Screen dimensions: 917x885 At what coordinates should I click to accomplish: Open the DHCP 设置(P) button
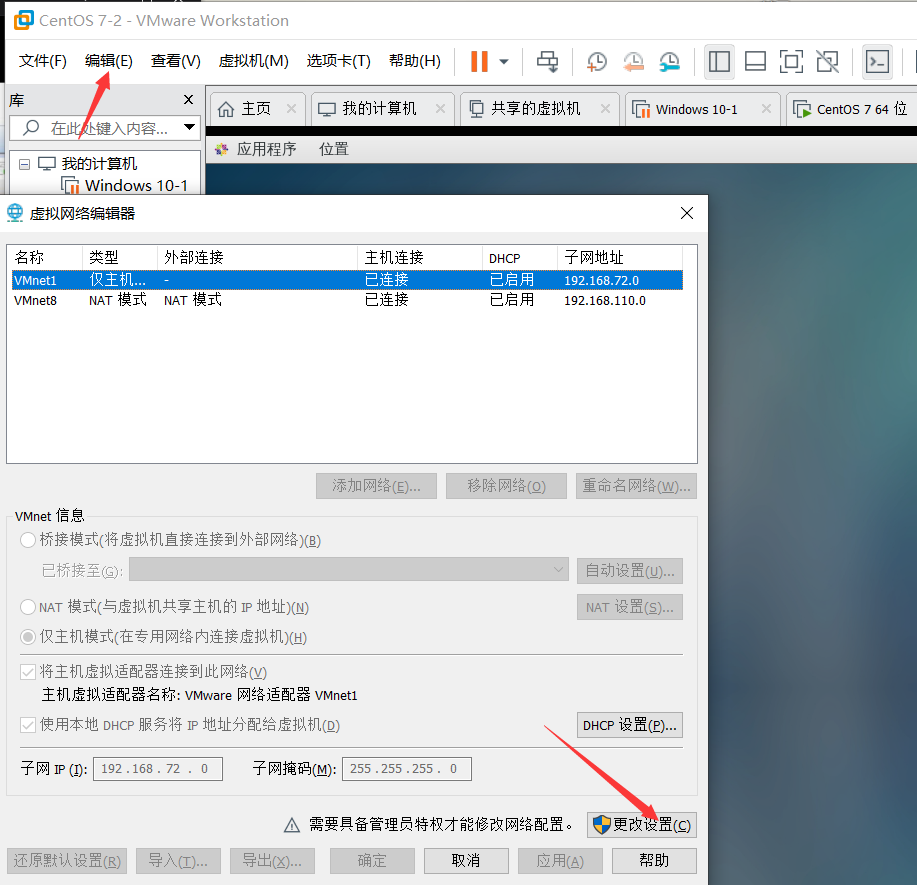[629, 725]
